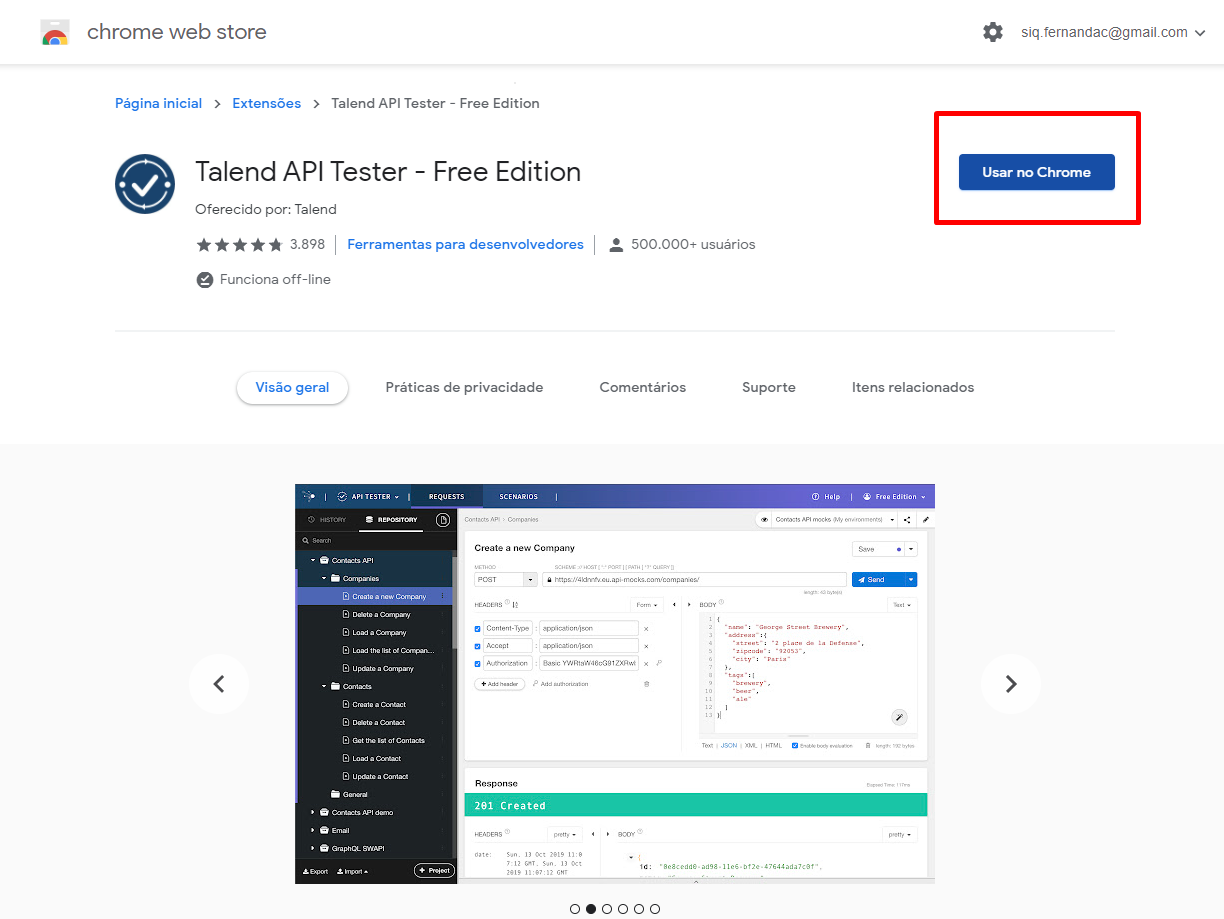Click the Chrome Web Store rainbow logo
This screenshot has width=1224, height=919.
pos(55,33)
